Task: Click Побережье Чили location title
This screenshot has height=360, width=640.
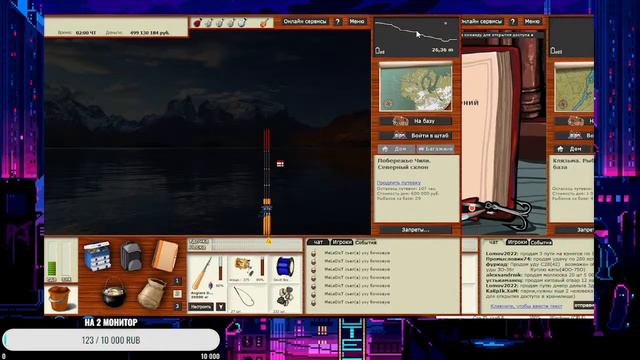Action: (x=404, y=164)
